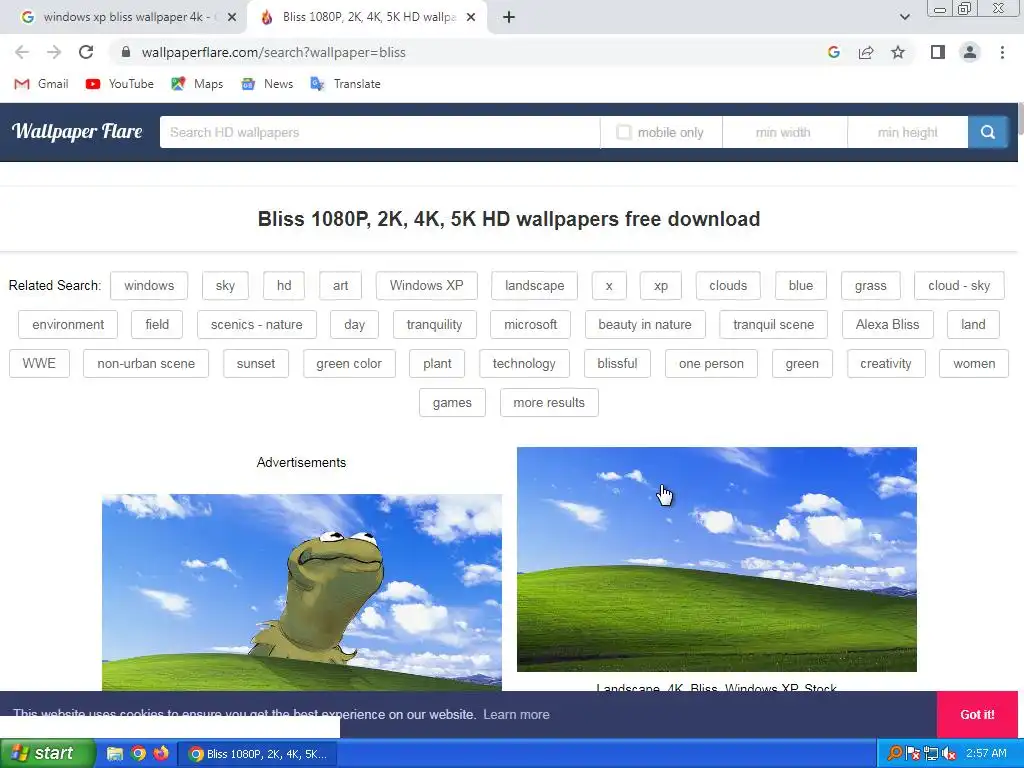Click the 'games' related tag
Screen dimensions: 1024x768
click(x=452, y=402)
